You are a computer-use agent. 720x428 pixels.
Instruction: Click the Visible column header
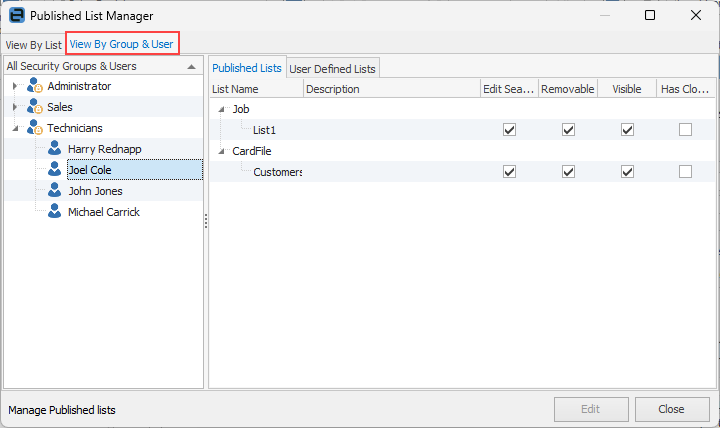pyautogui.click(x=627, y=89)
